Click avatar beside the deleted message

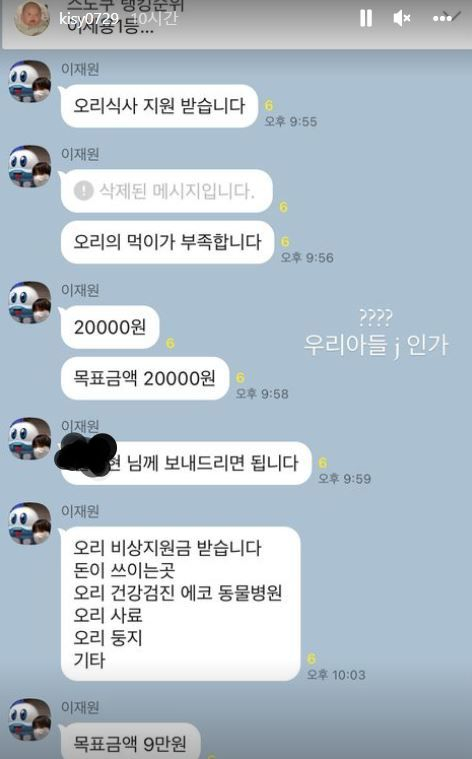tap(30, 166)
